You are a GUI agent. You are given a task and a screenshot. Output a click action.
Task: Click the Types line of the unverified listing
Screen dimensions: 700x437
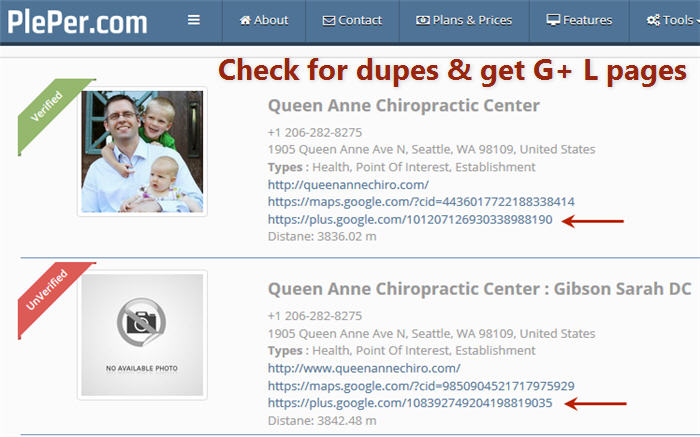(x=401, y=351)
